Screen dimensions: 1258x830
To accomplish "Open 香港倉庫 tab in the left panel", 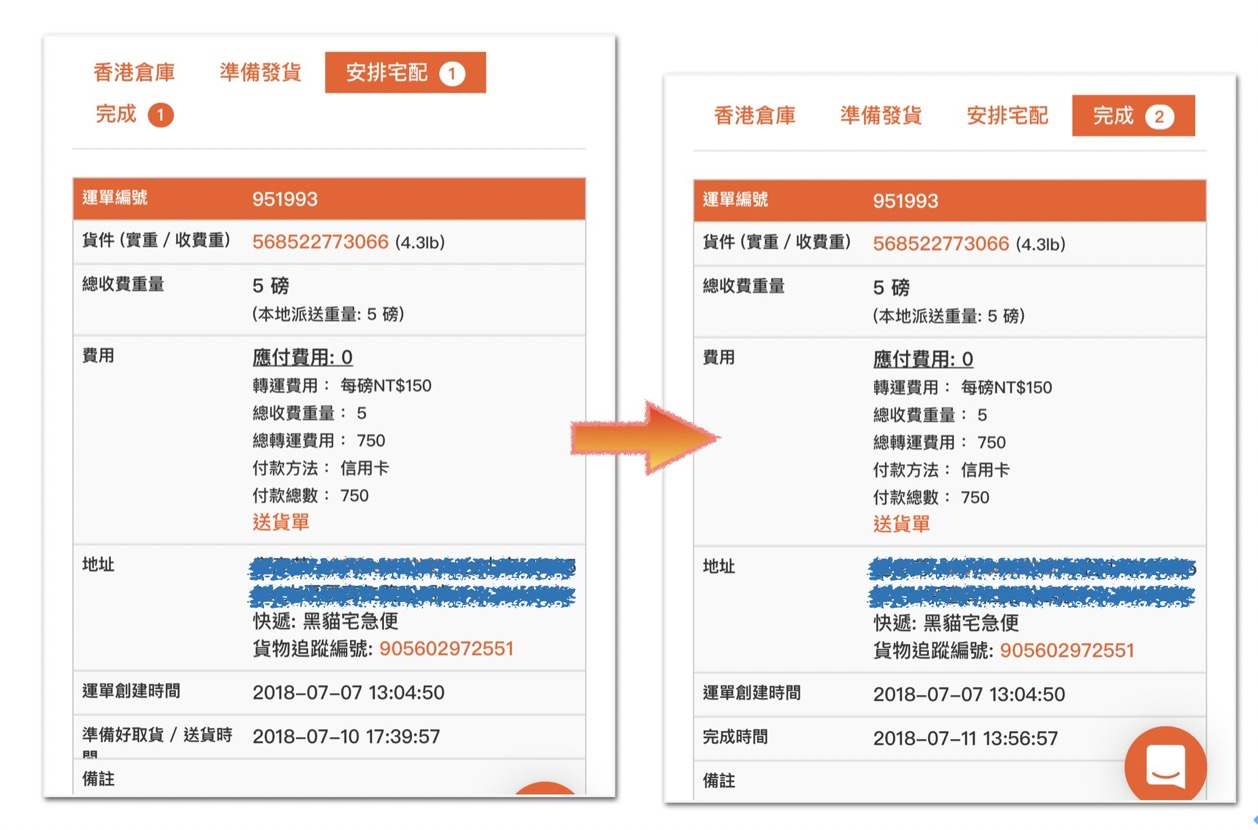I will (x=134, y=72).
